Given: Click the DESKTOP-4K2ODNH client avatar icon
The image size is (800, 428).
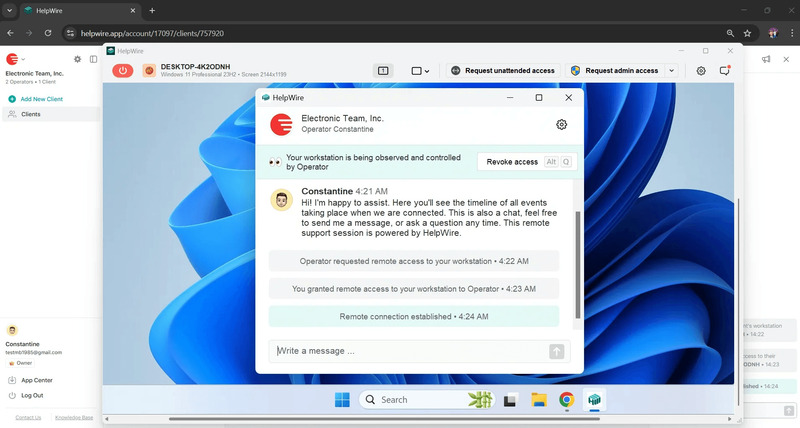Looking at the screenshot, I should pos(149,70).
